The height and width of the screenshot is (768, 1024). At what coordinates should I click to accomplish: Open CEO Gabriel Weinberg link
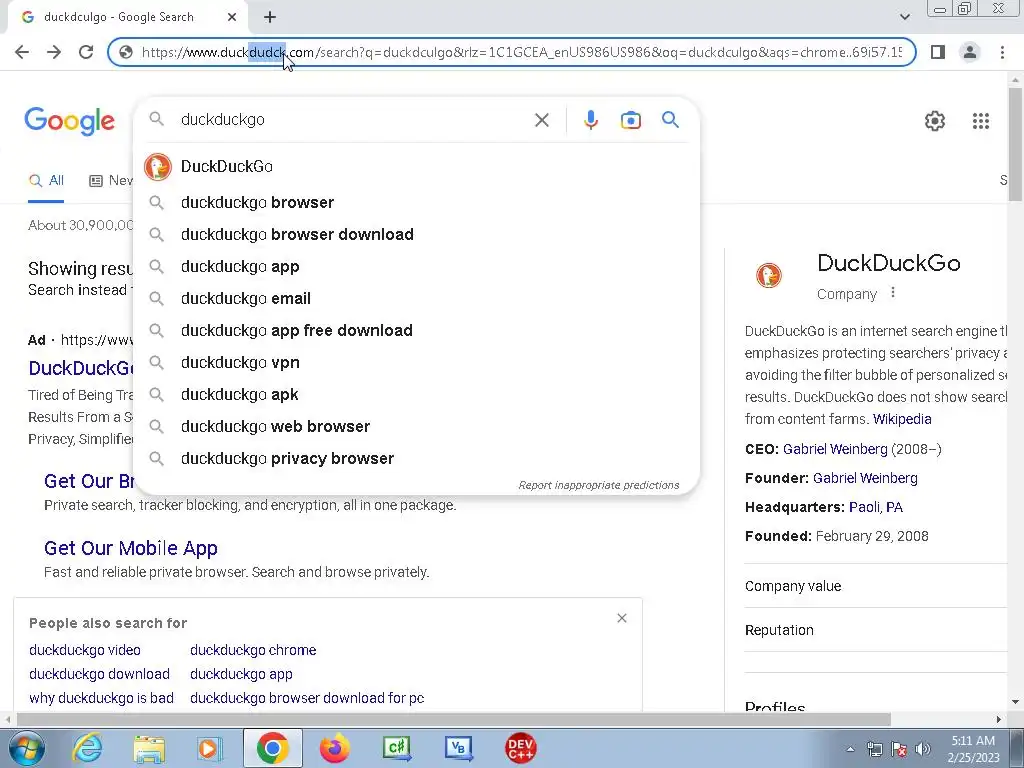click(x=835, y=449)
